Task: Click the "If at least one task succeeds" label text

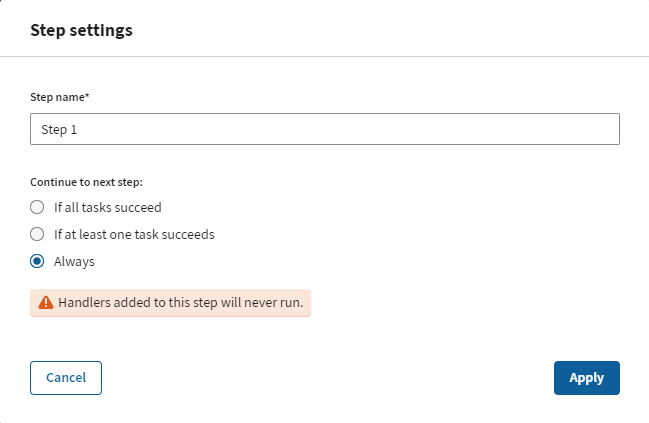Action: coord(134,234)
